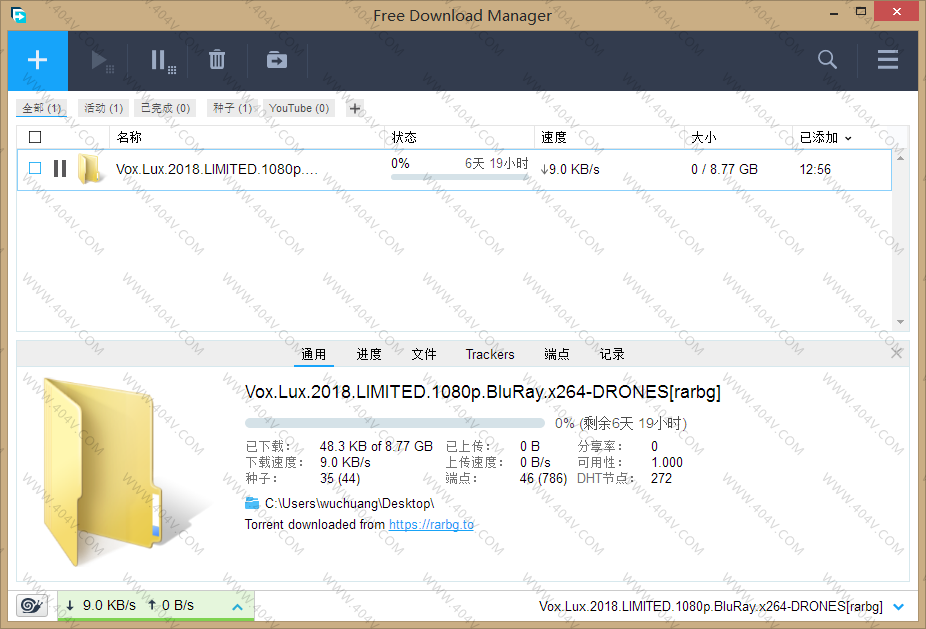Delete selected download with trash icon

217,61
